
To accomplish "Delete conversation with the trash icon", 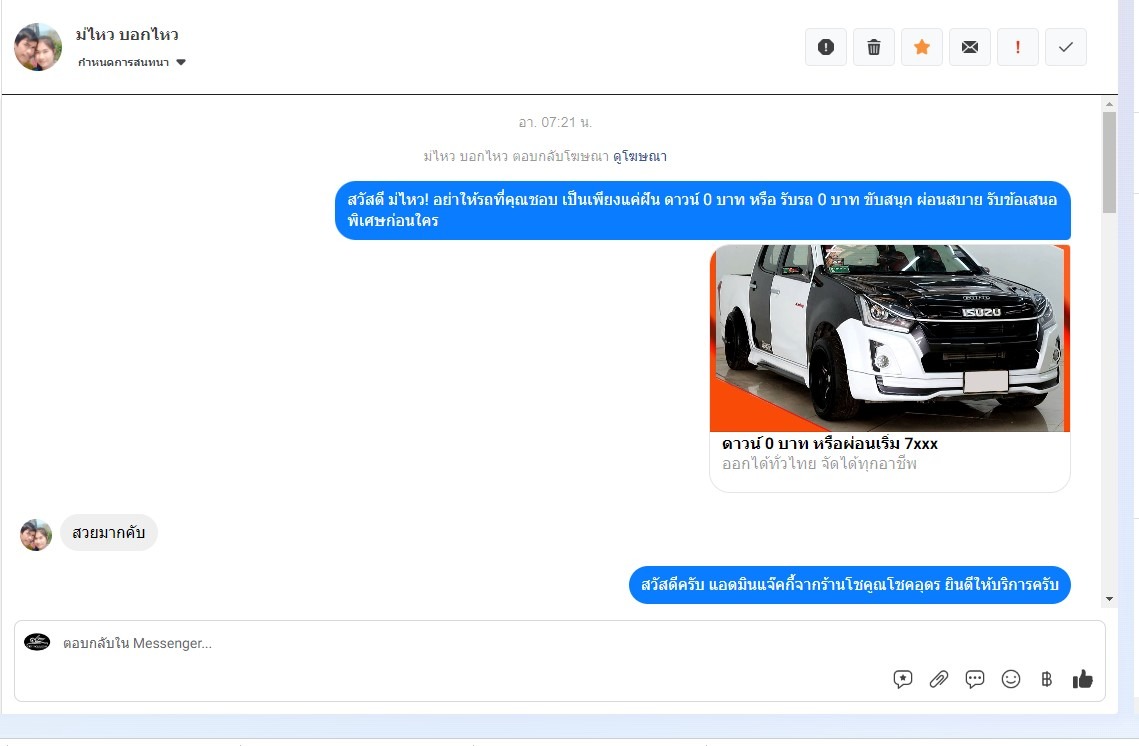I will 874,47.
